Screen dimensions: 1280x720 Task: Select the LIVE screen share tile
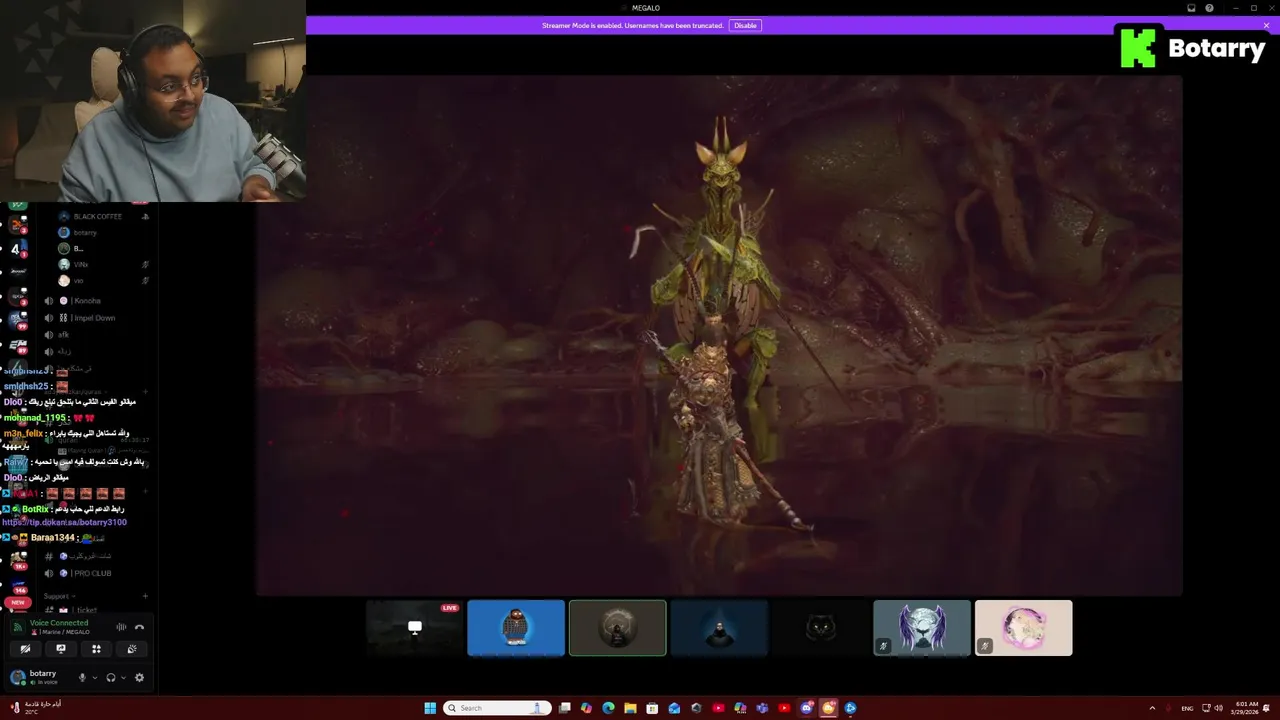pos(414,628)
